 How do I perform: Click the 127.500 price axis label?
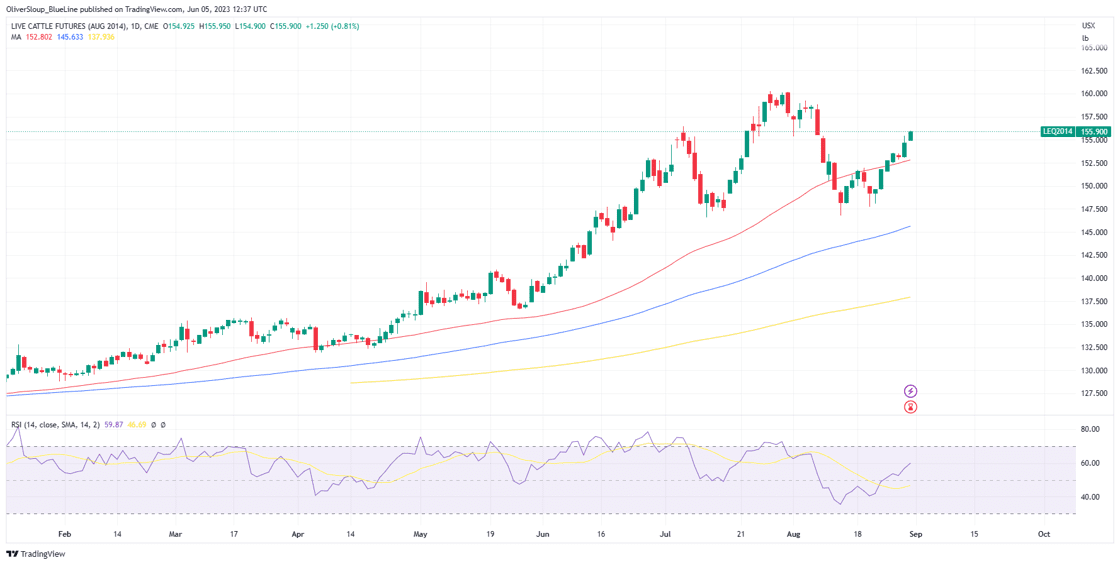pyautogui.click(x=1095, y=394)
